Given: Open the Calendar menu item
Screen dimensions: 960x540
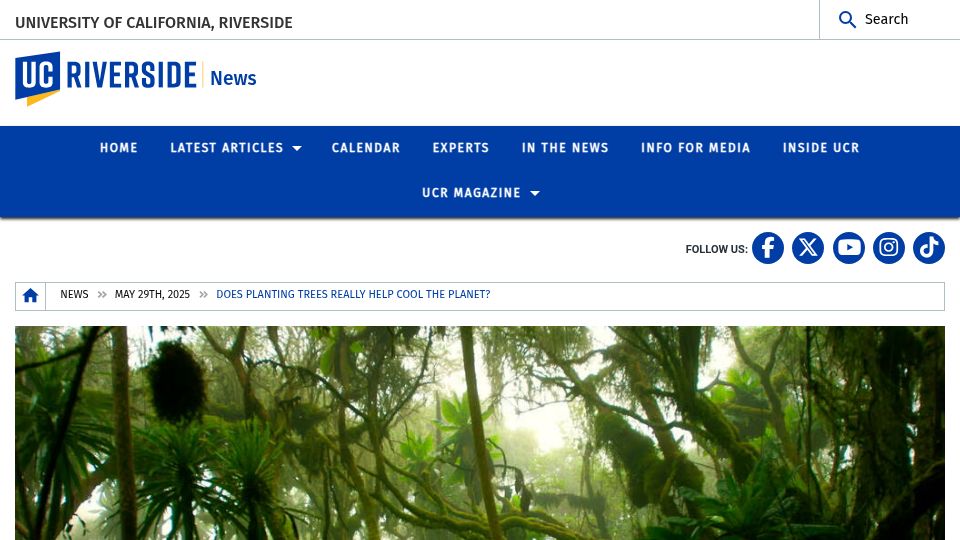Looking at the screenshot, I should pos(366,148).
